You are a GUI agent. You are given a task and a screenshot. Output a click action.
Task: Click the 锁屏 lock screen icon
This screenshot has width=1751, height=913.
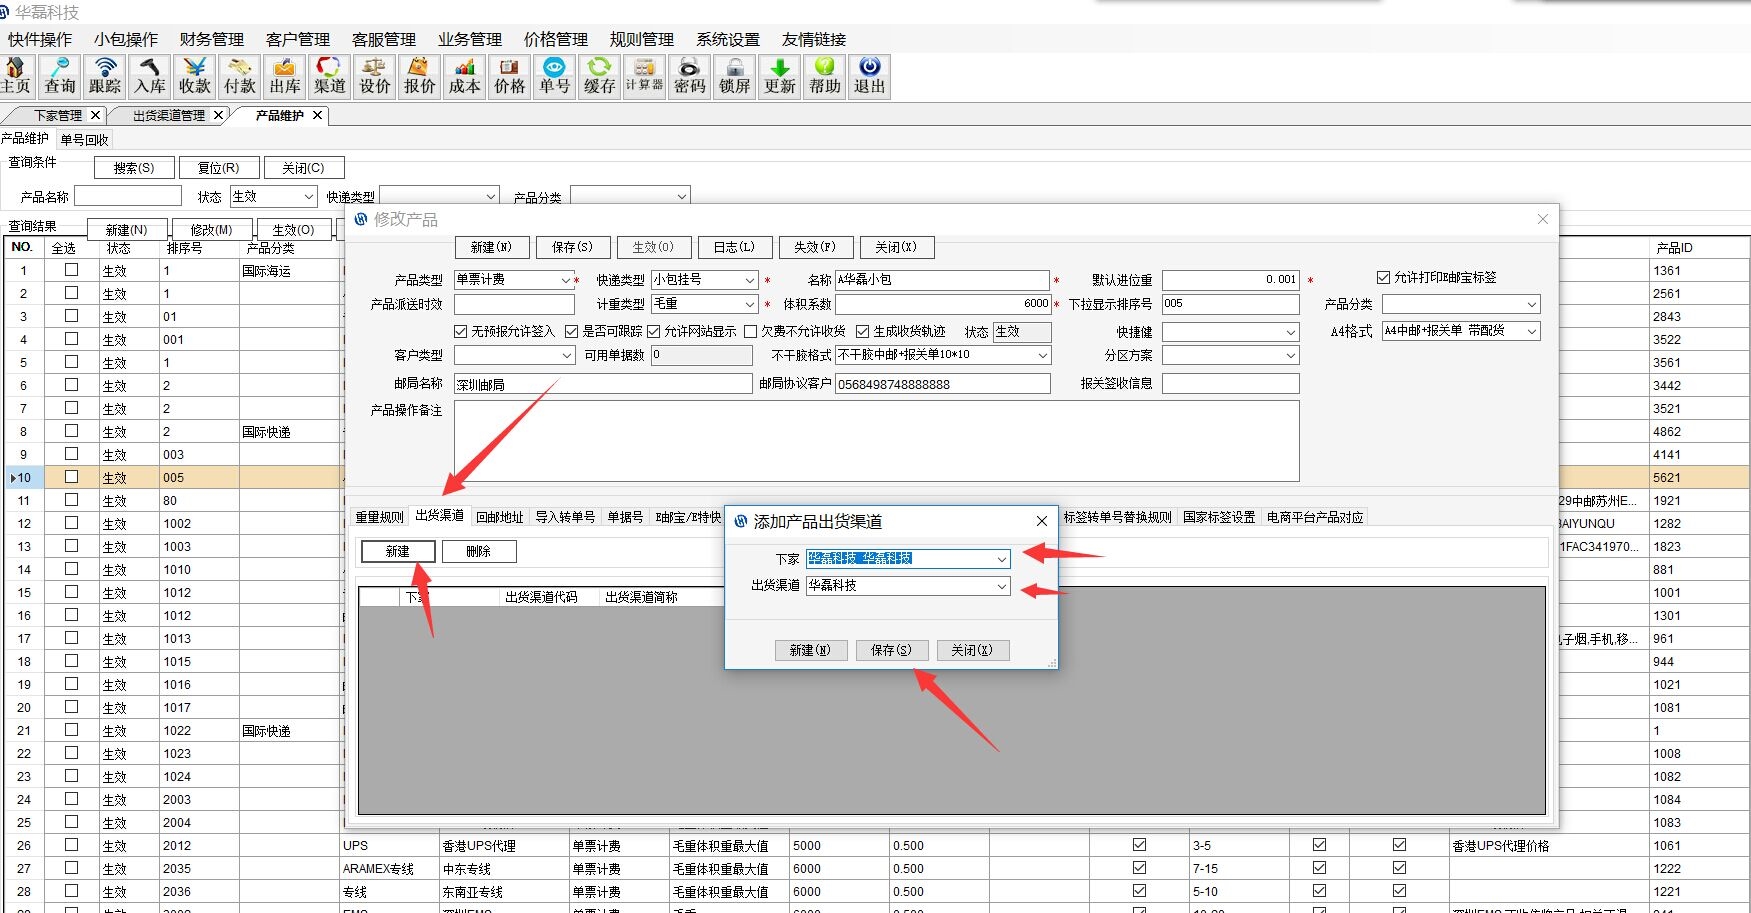tap(734, 76)
